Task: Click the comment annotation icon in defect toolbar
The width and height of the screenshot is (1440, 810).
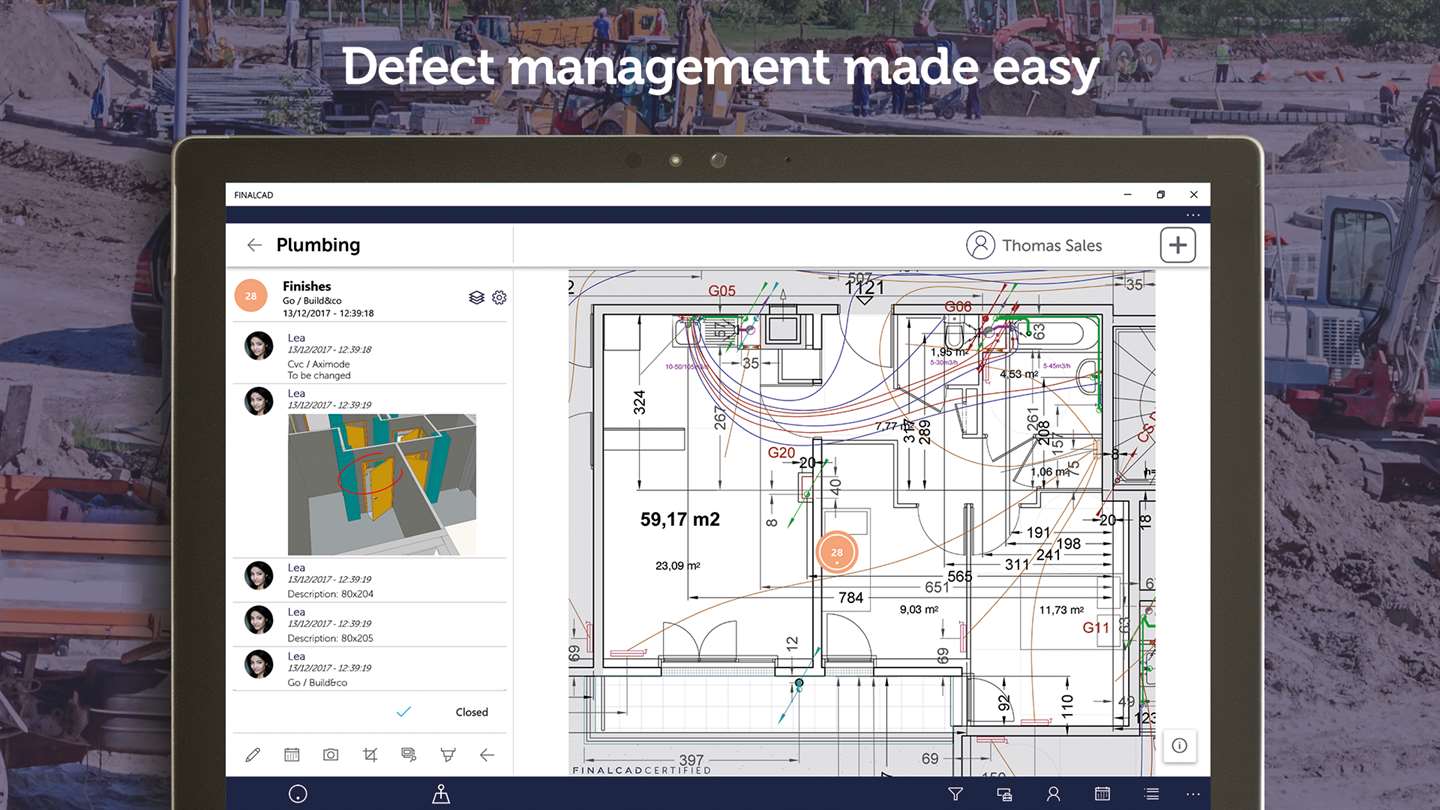Action: 409,755
